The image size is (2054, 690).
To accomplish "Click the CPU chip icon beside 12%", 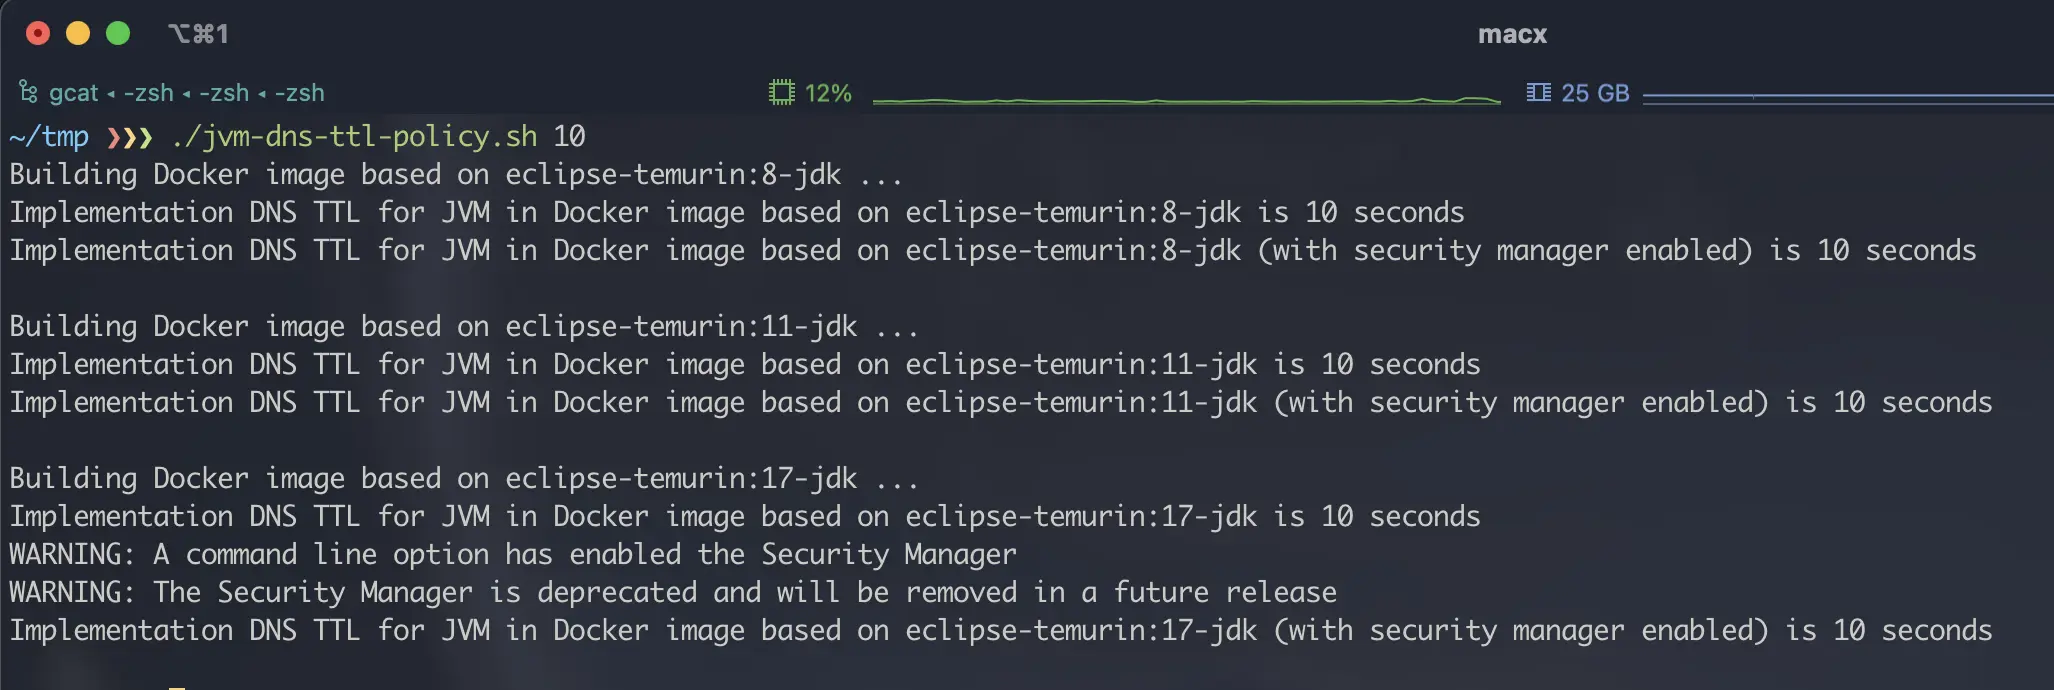I will click(781, 93).
